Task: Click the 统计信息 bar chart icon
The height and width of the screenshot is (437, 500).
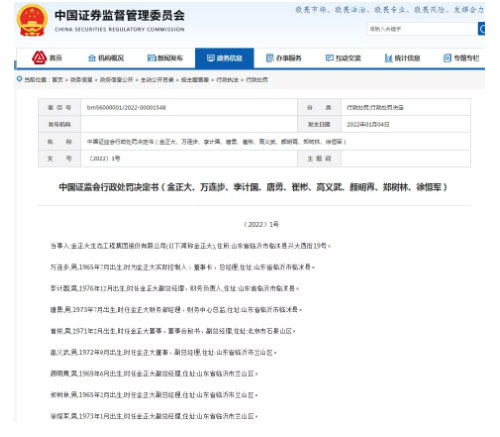Action: (x=388, y=58)
